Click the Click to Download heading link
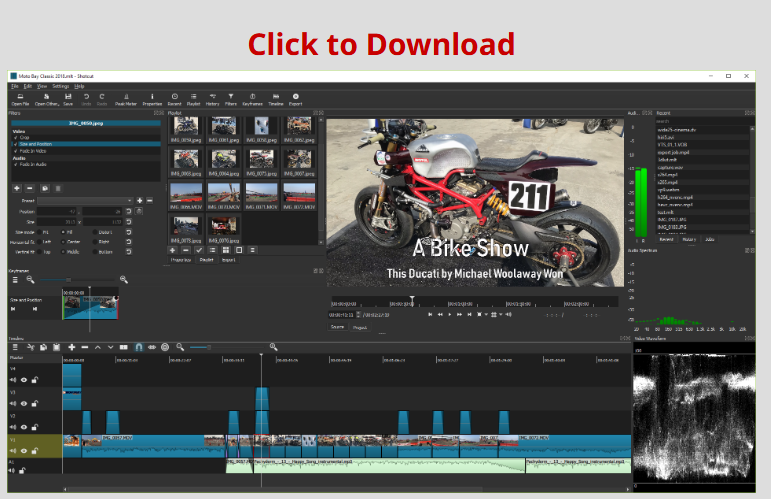 point(381,44)
